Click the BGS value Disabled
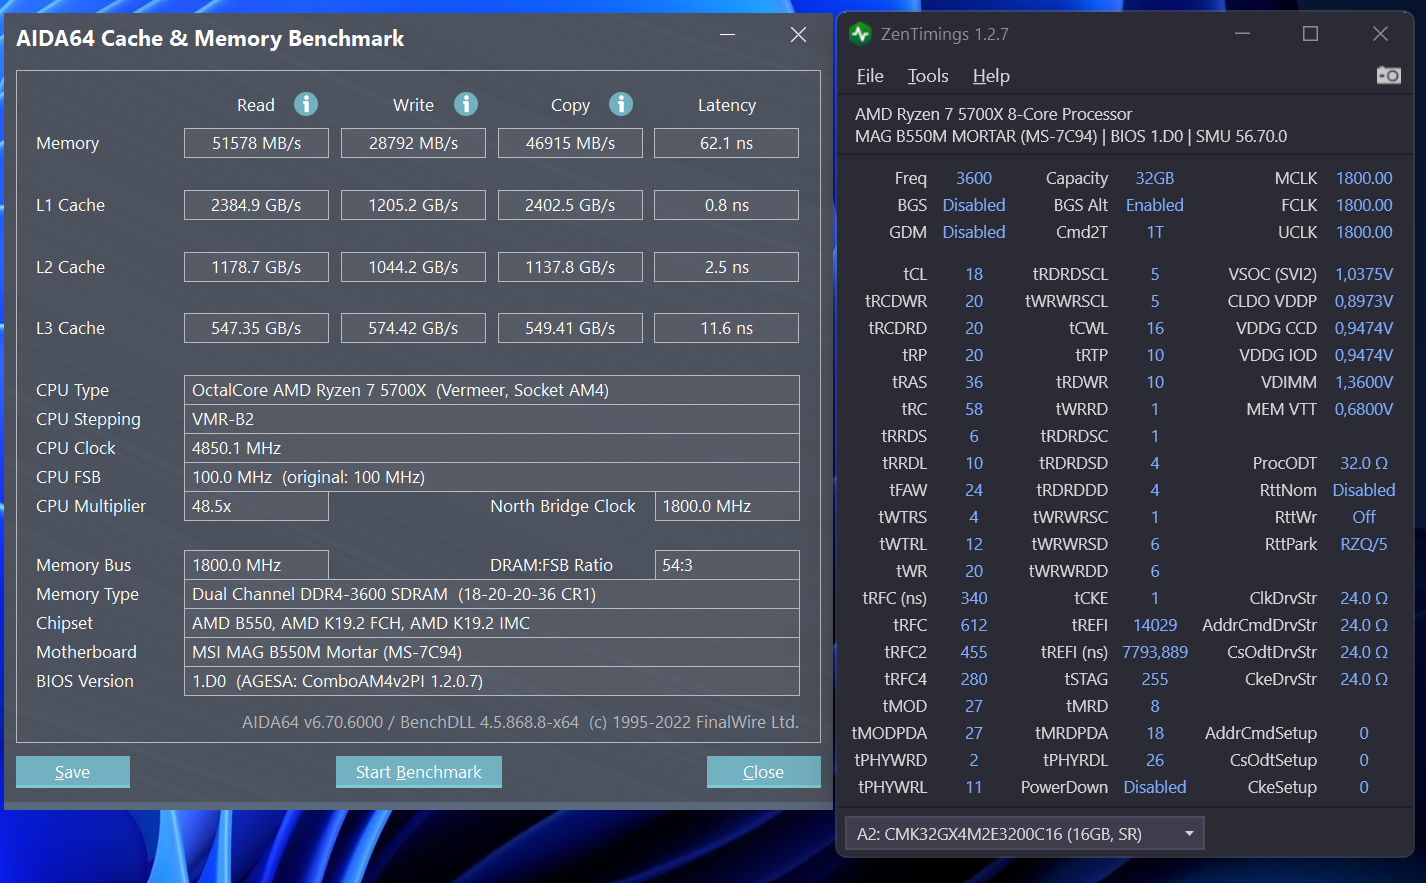 [974, 205]
